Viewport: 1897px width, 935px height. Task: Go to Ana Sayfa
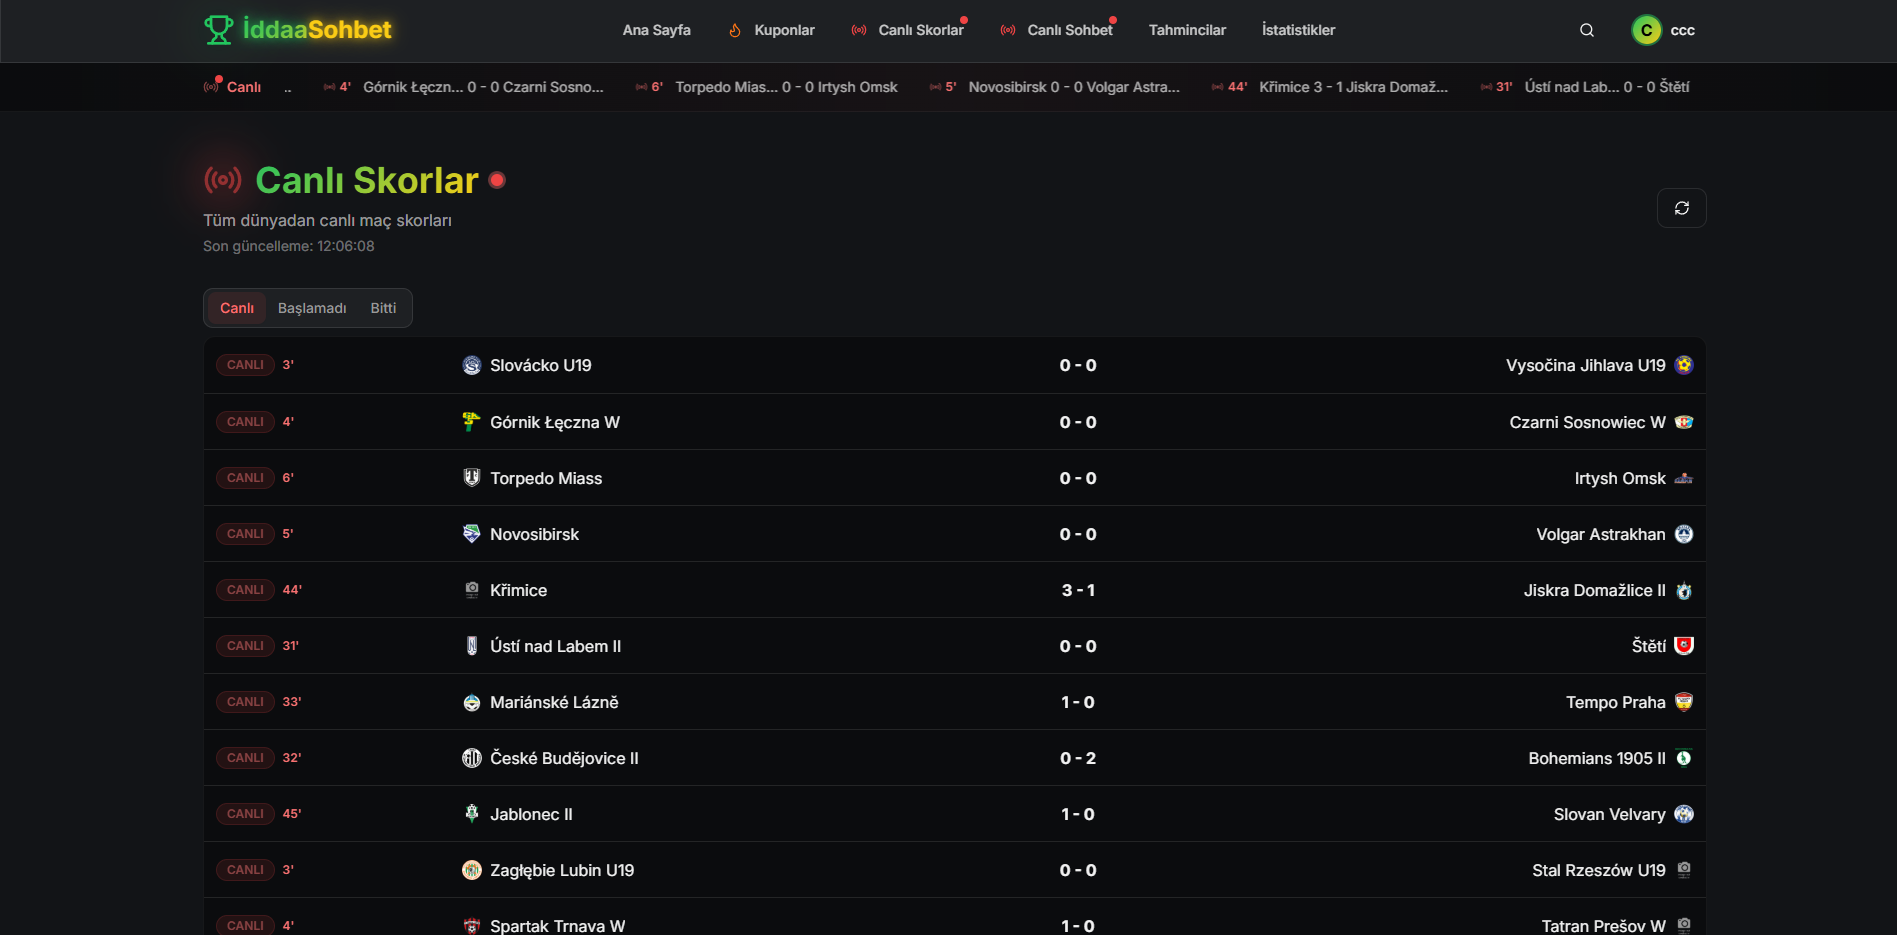tap(656, 30)
